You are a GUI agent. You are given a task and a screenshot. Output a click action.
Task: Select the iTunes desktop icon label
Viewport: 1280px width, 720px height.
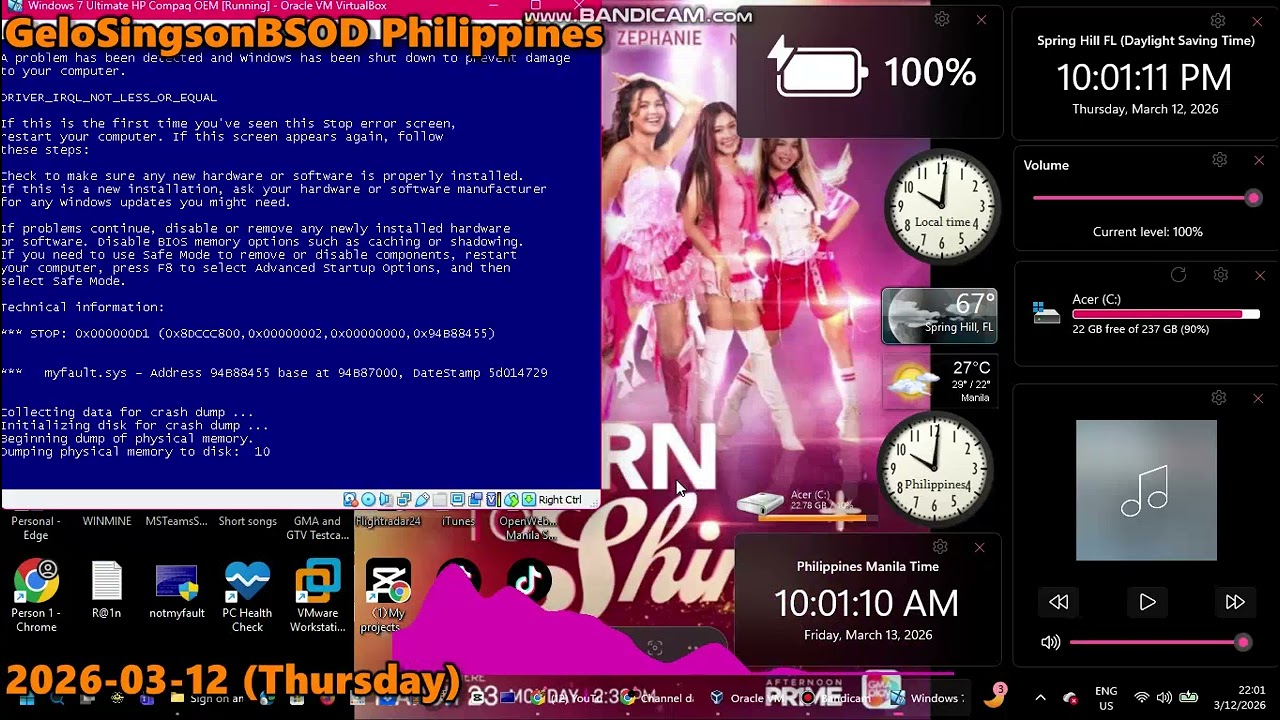point(458,521)
